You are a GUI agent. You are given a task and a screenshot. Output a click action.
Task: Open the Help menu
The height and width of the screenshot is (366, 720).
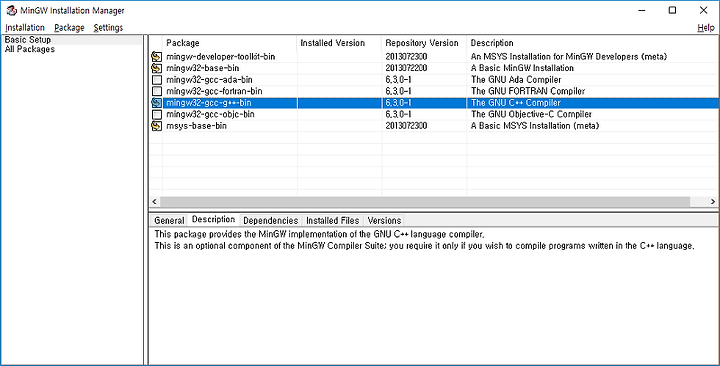coord(706,28)
